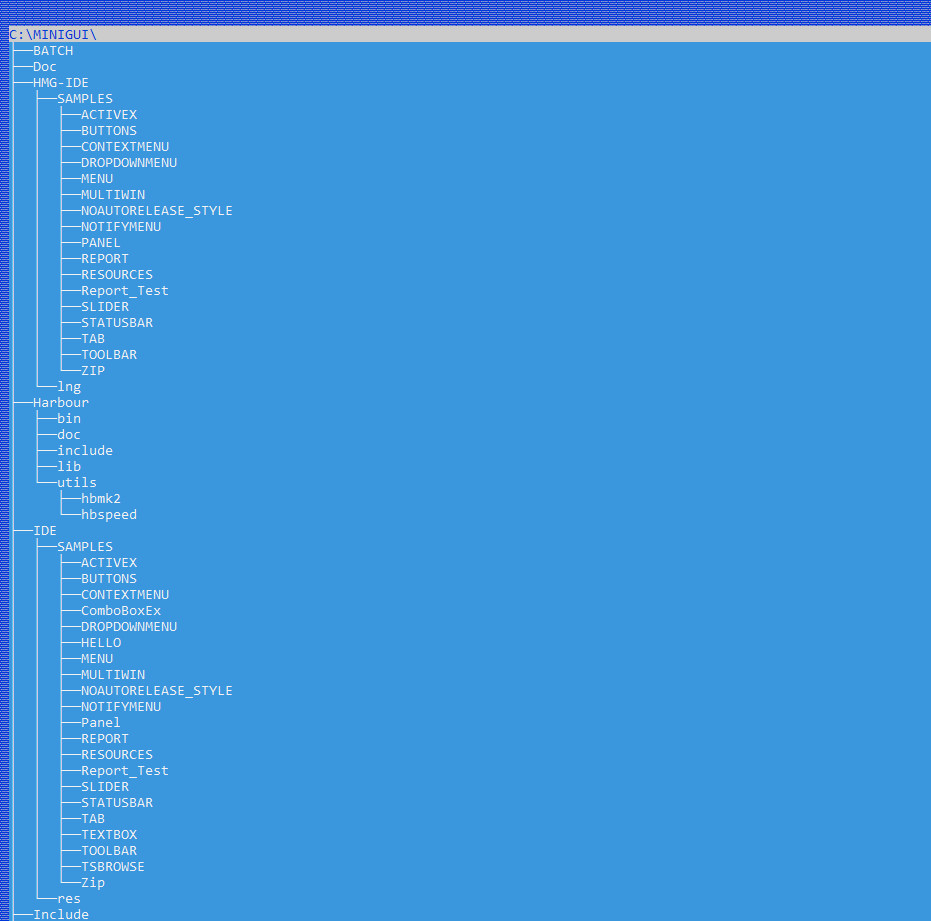Select the res folder under IDE

click(69, 900)
